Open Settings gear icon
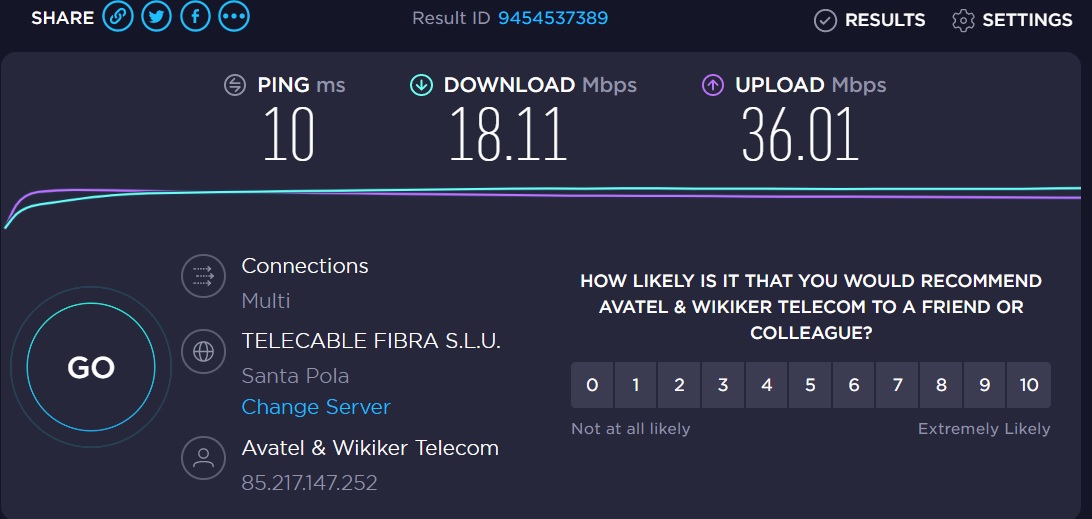1092x519 pixels. 963,20
